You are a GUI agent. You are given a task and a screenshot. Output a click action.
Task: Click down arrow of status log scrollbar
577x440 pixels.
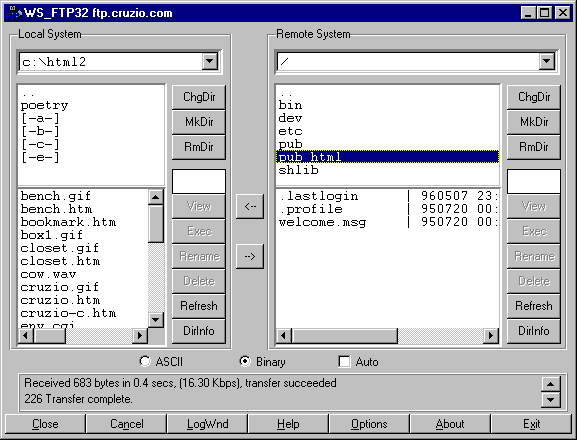(x=551, y=400)
